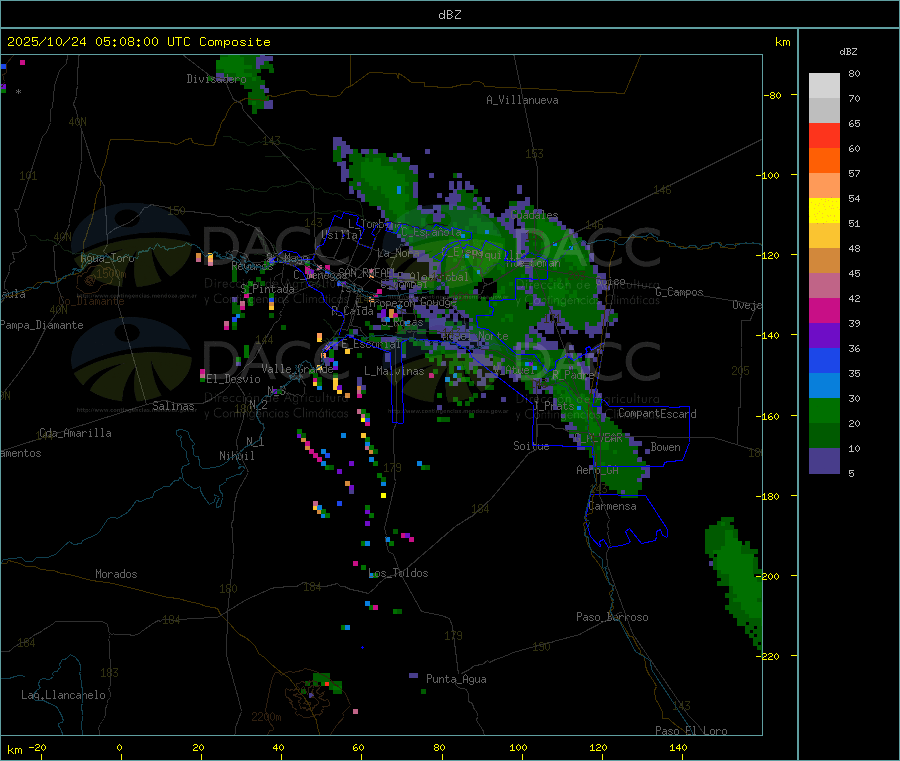The height and width of the screenshot is (761, 900).
Task: Click the 'Paso_Barroso' map label
Action: (612, 617)
